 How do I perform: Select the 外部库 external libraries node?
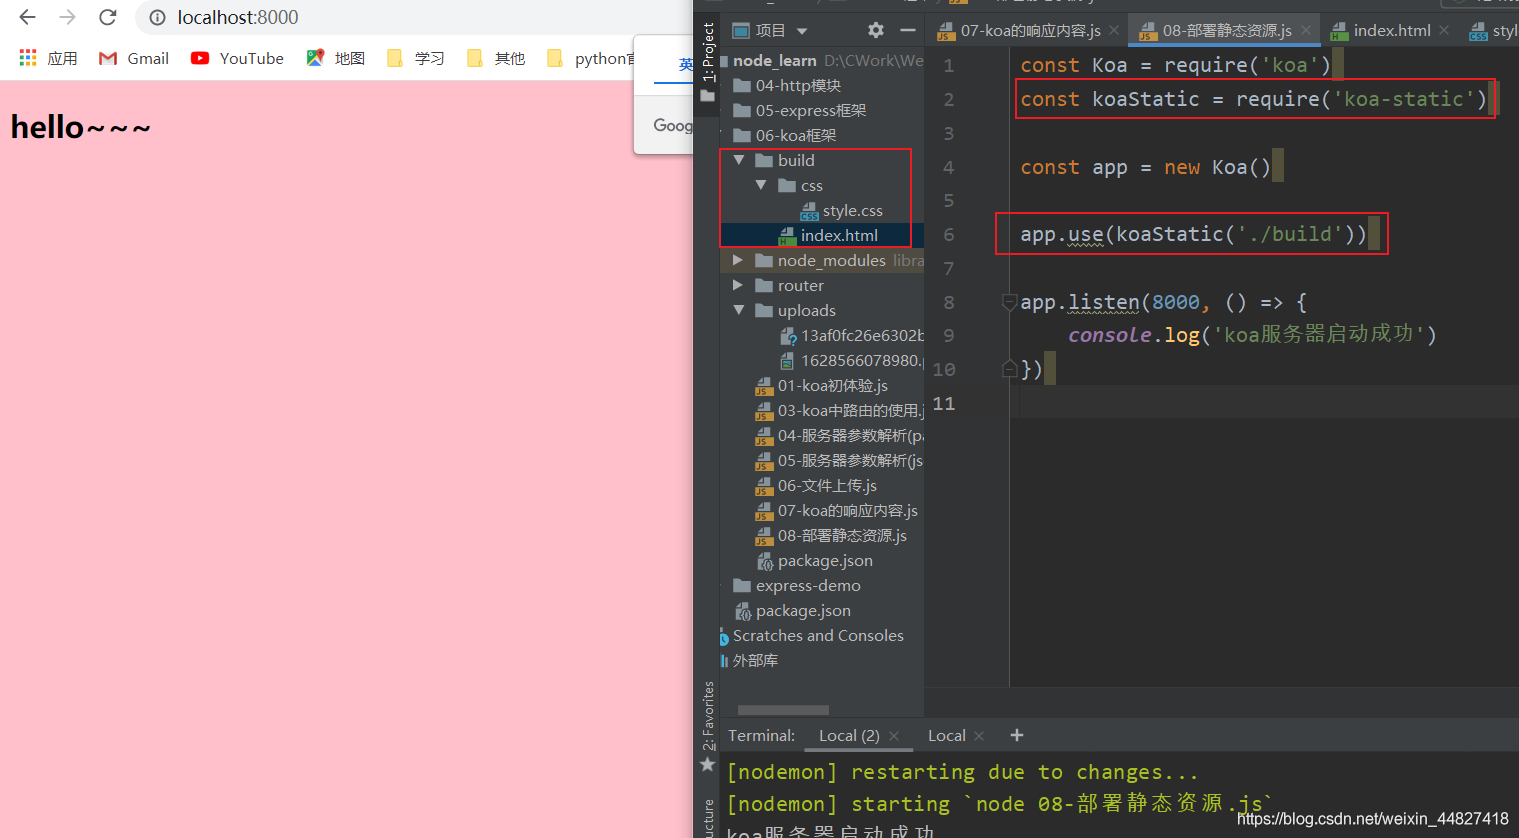tap(748, 660)
